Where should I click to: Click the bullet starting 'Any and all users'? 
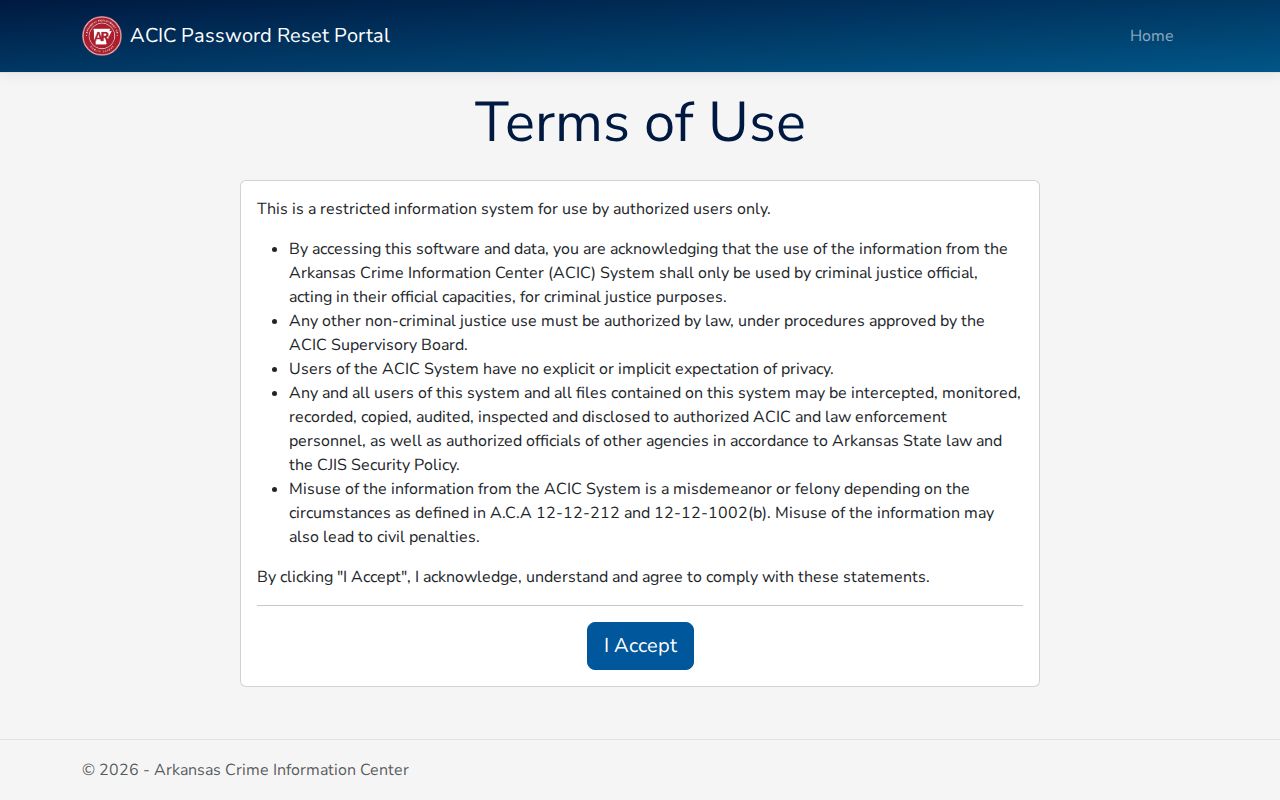click(655, 429)
